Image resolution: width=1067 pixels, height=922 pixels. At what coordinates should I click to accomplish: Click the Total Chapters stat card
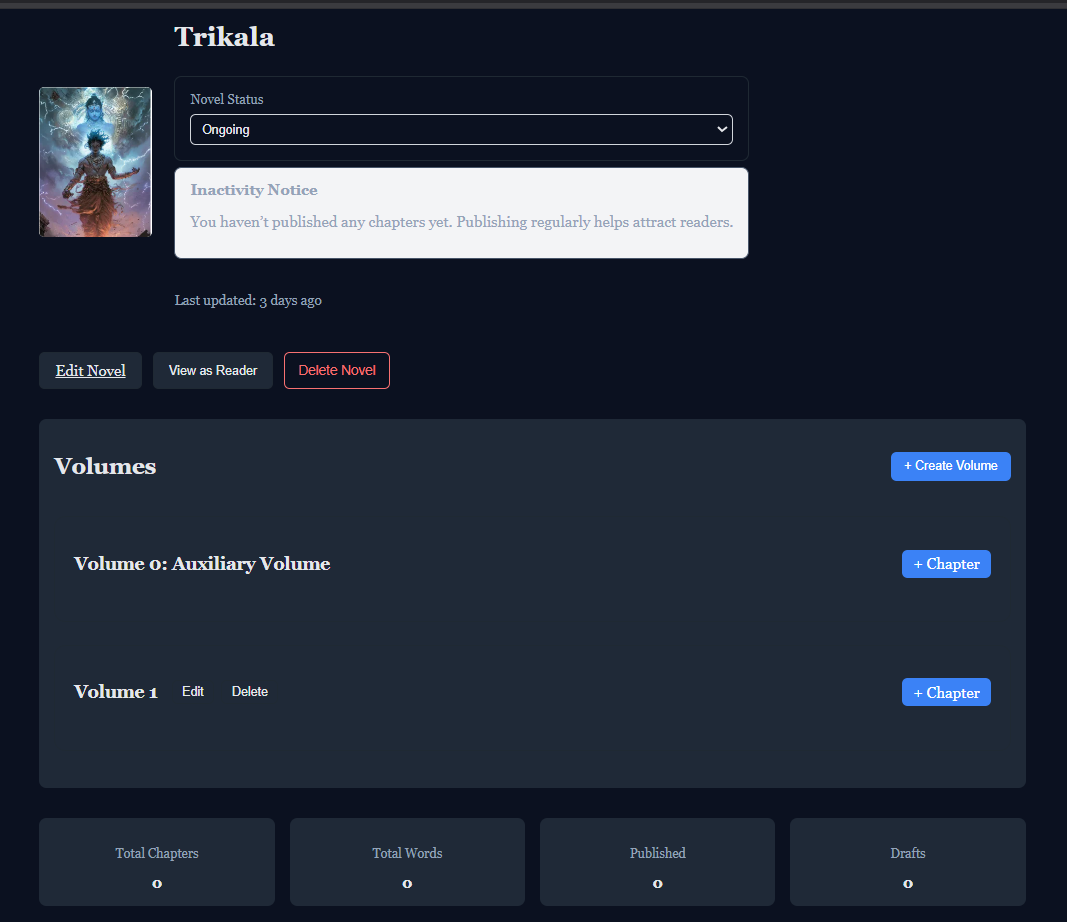(157, 862)
